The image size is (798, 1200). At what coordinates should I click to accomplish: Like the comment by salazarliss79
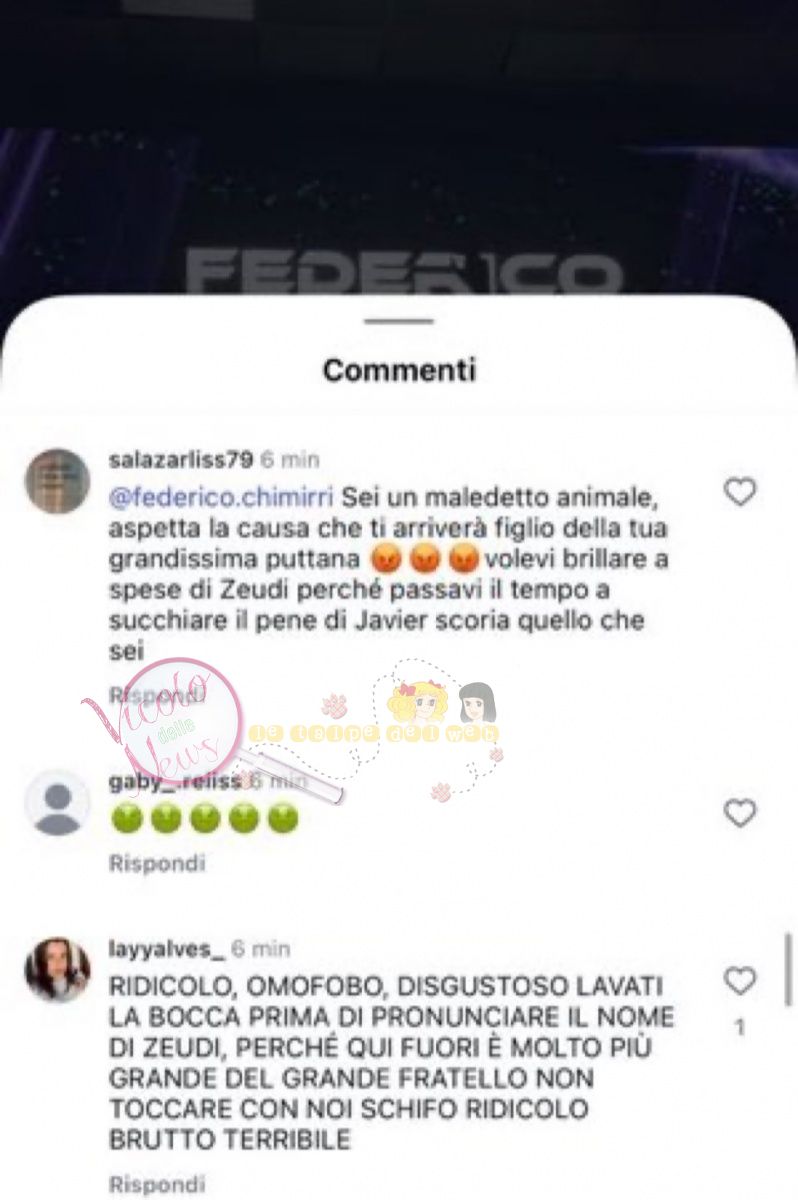tap(739, 492)
